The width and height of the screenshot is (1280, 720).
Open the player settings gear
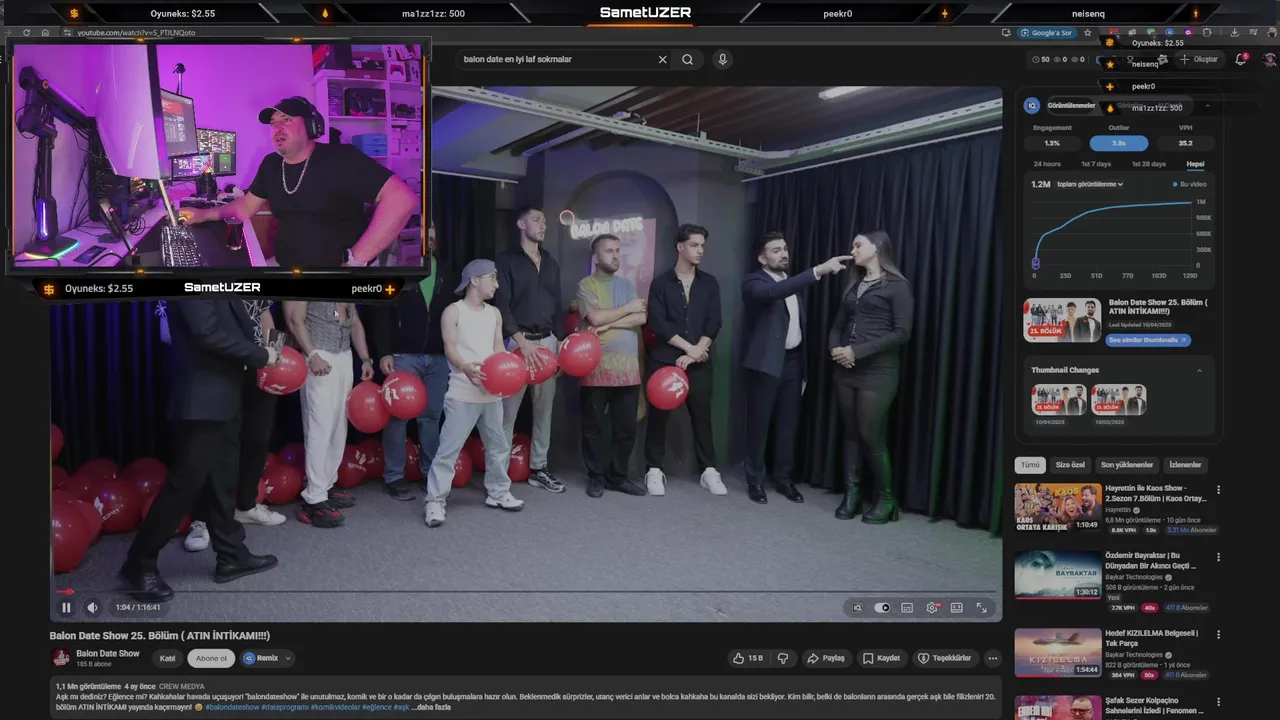932,607
